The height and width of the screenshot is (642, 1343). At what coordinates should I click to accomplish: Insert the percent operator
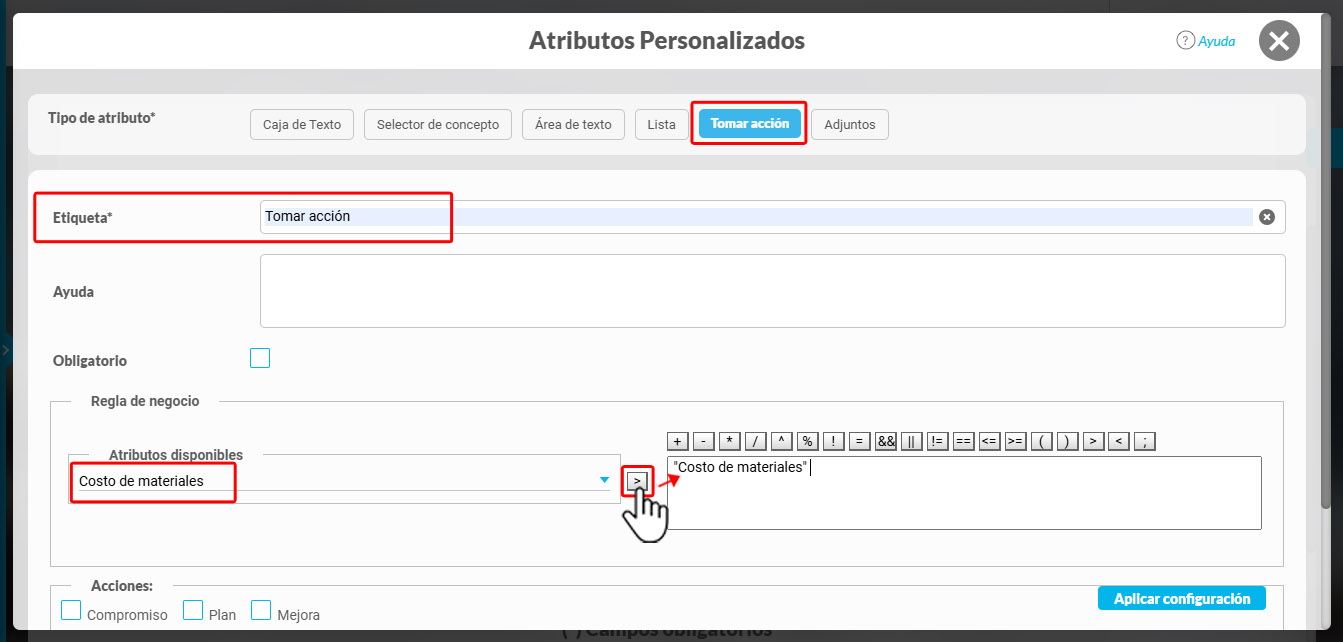808,441
